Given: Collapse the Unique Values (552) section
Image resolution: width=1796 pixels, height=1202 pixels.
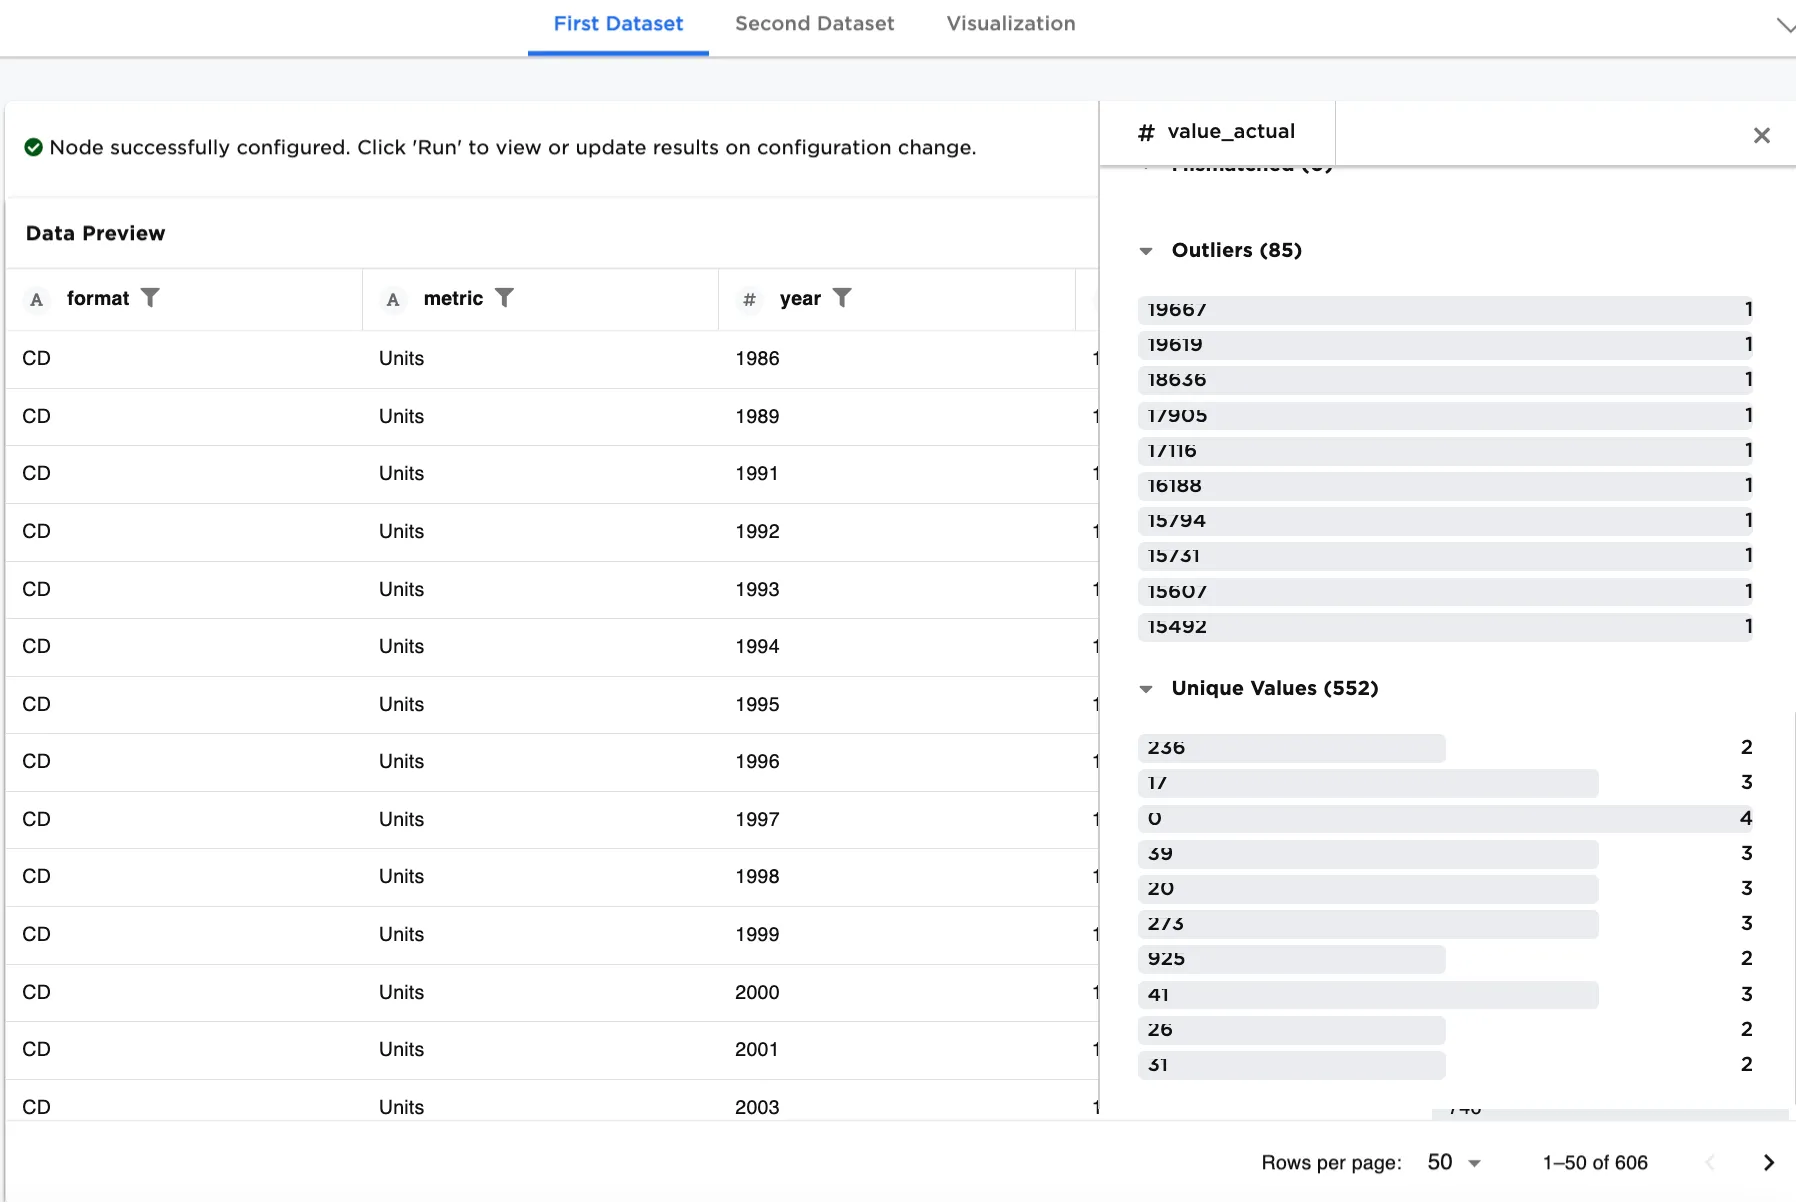Looking at the screenshot, I should tap(1146, 689).
